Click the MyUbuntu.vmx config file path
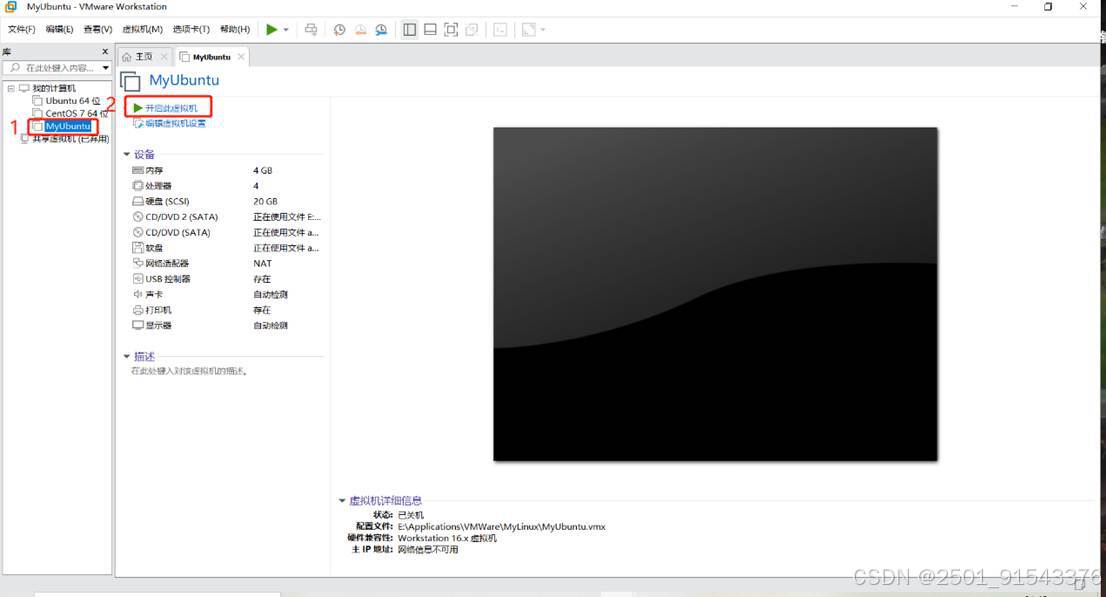The width and height of the screenshot is (1106, 597). click(x=502, y=526)
